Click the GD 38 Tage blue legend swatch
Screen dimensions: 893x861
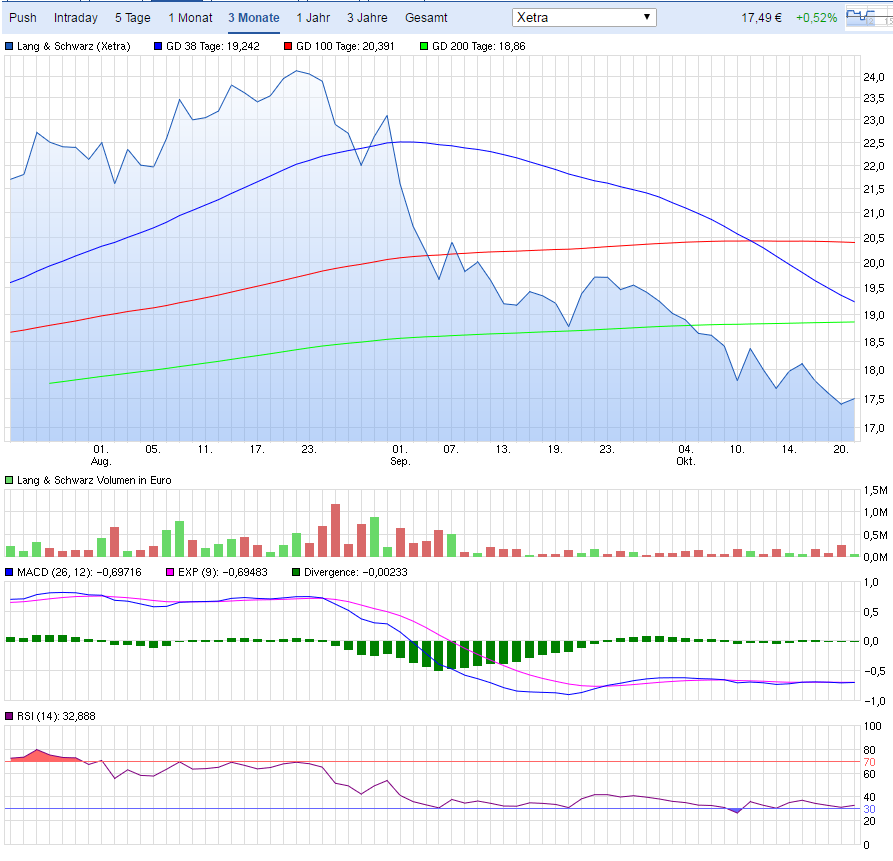pos(158,46)
